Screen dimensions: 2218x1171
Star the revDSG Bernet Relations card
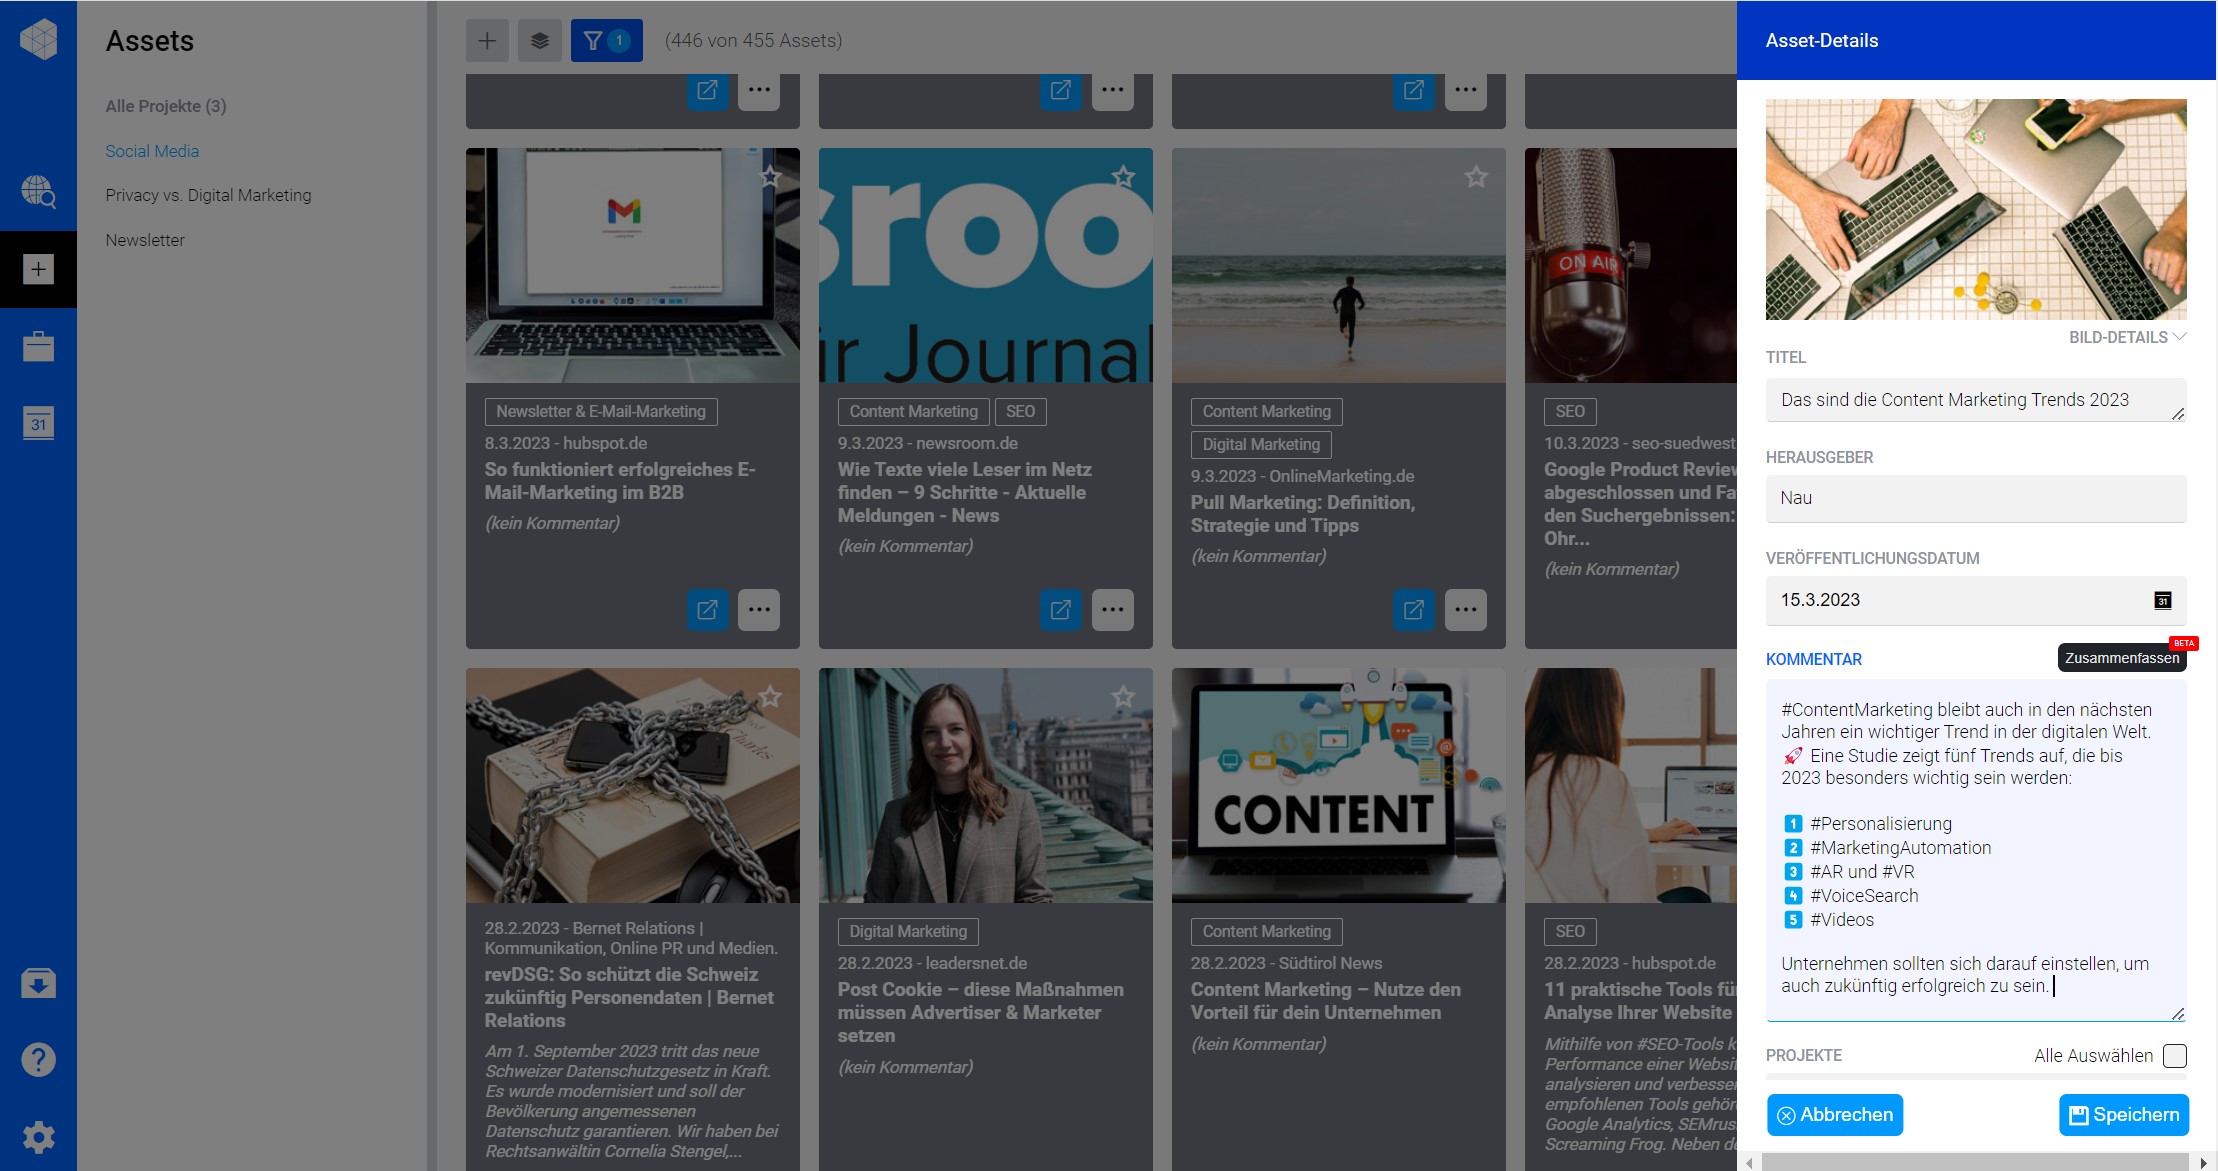771,697
